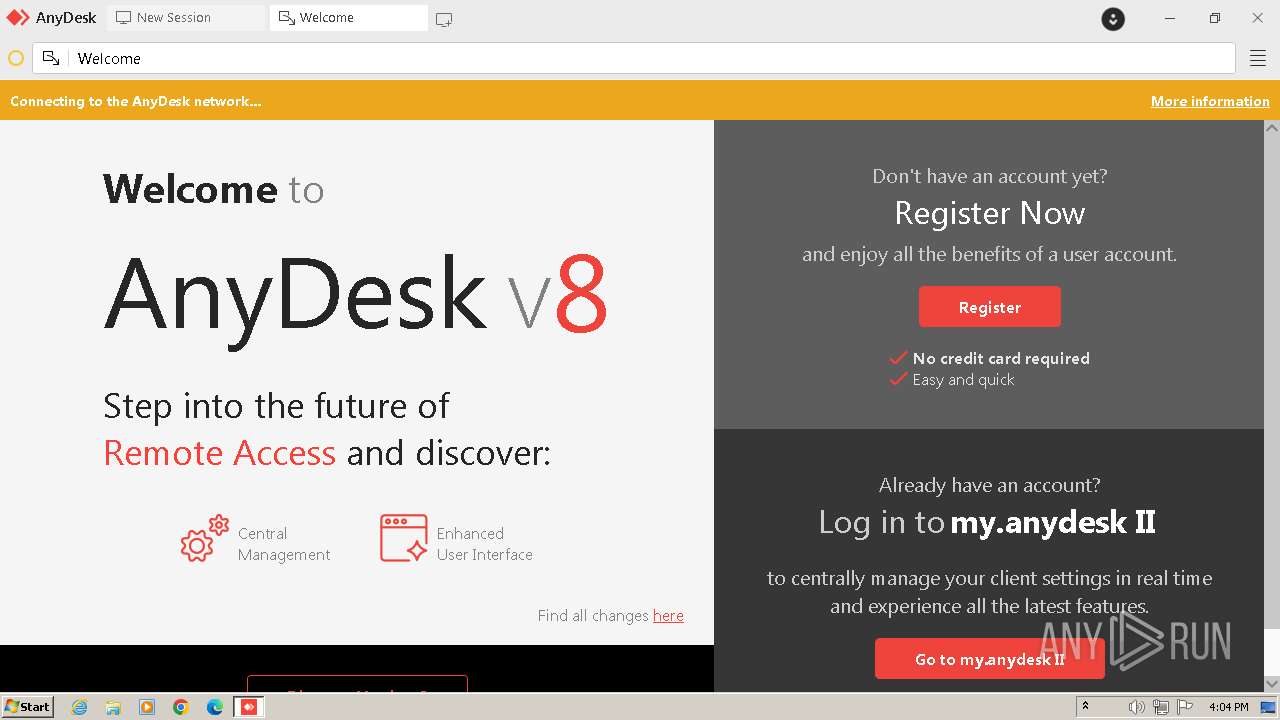
Task: Open the volume speaker tray icon
Action: [x=1137, y=707]
